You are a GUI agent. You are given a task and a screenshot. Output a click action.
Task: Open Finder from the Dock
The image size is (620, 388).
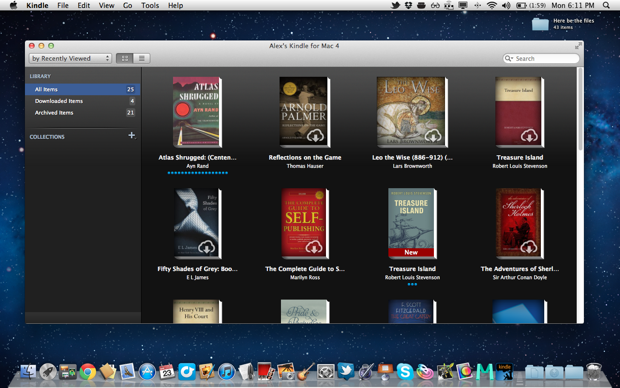[28, 372]
